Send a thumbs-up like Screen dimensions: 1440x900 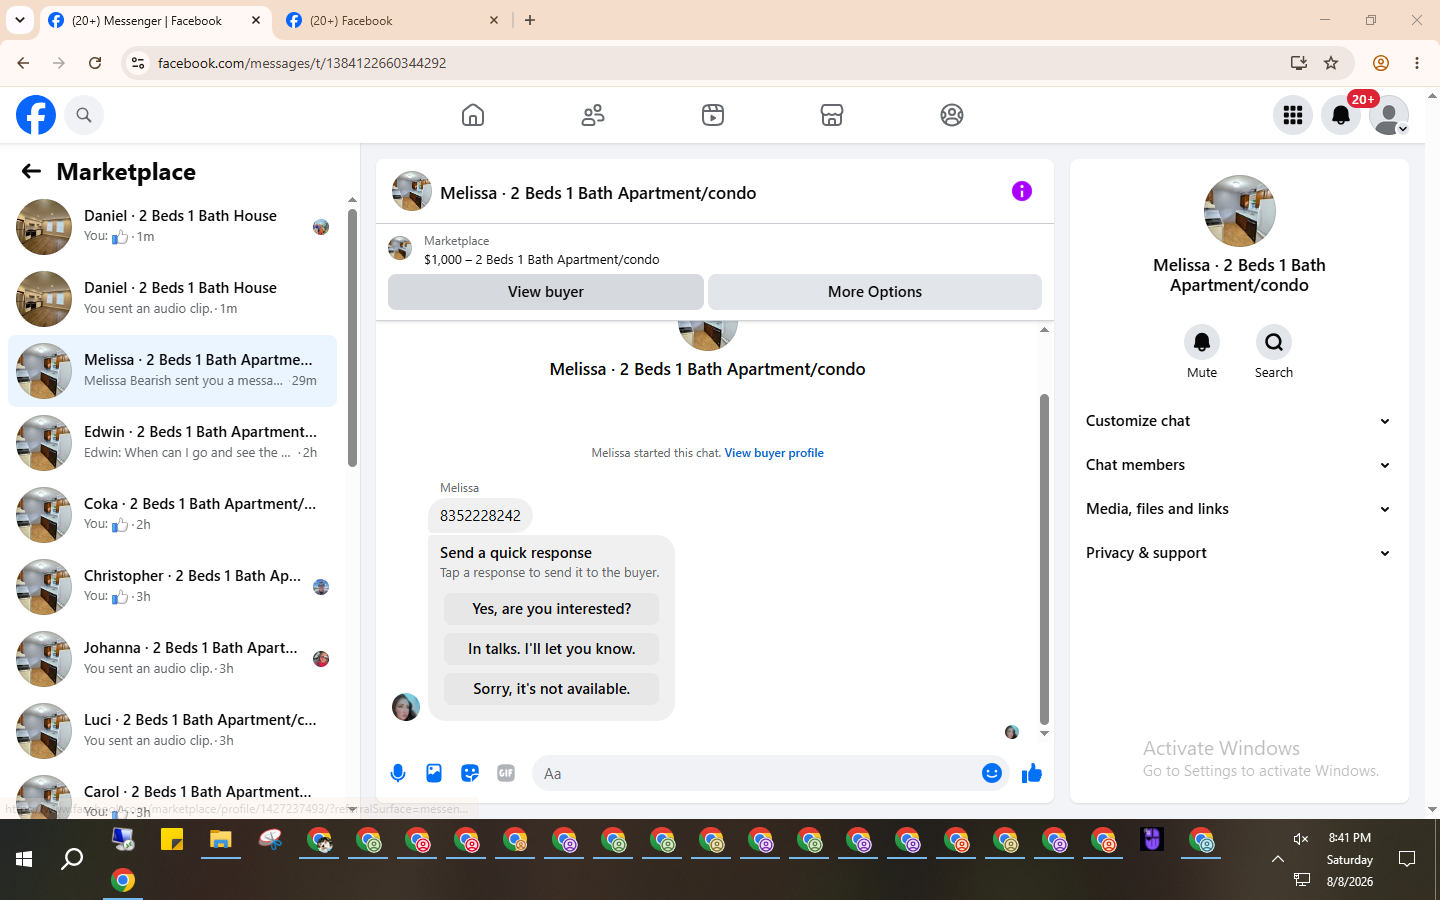tap(1032, 773)
